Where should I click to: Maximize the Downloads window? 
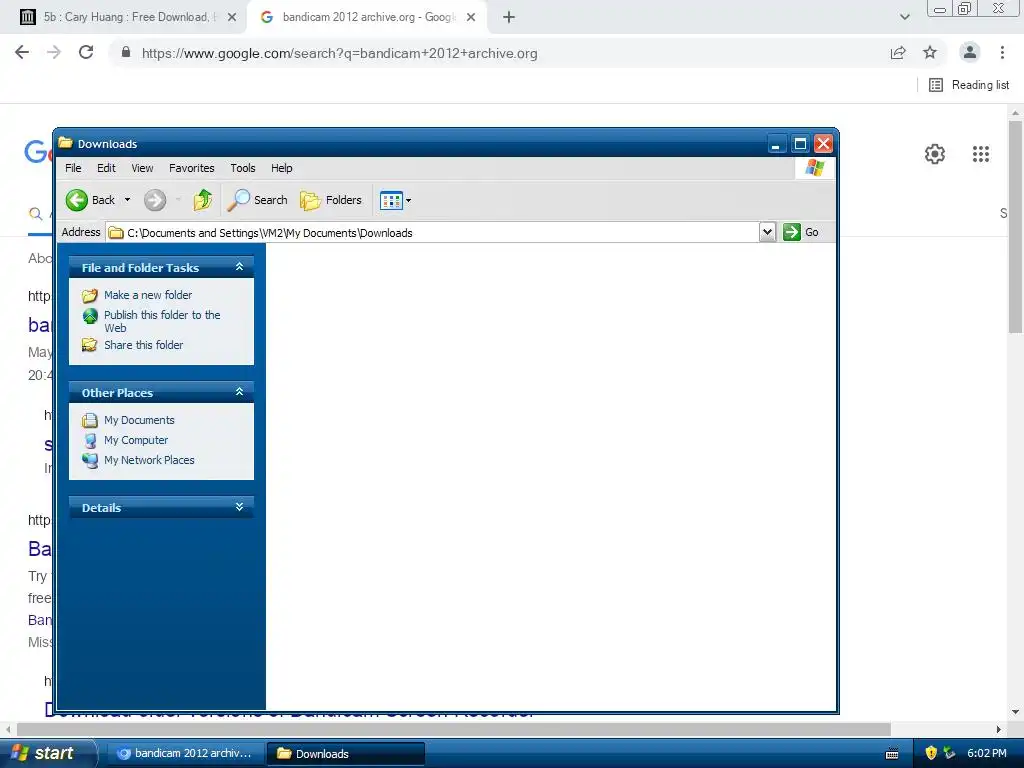point(800,144)
